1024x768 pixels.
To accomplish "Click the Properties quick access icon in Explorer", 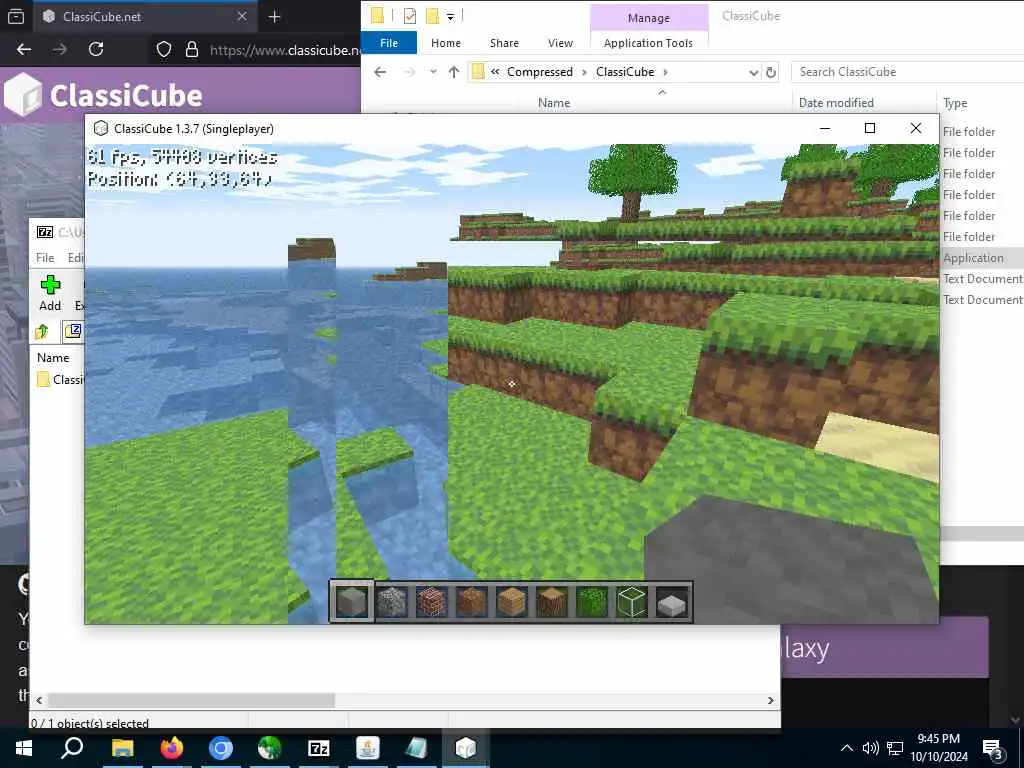I will (409, 16).
